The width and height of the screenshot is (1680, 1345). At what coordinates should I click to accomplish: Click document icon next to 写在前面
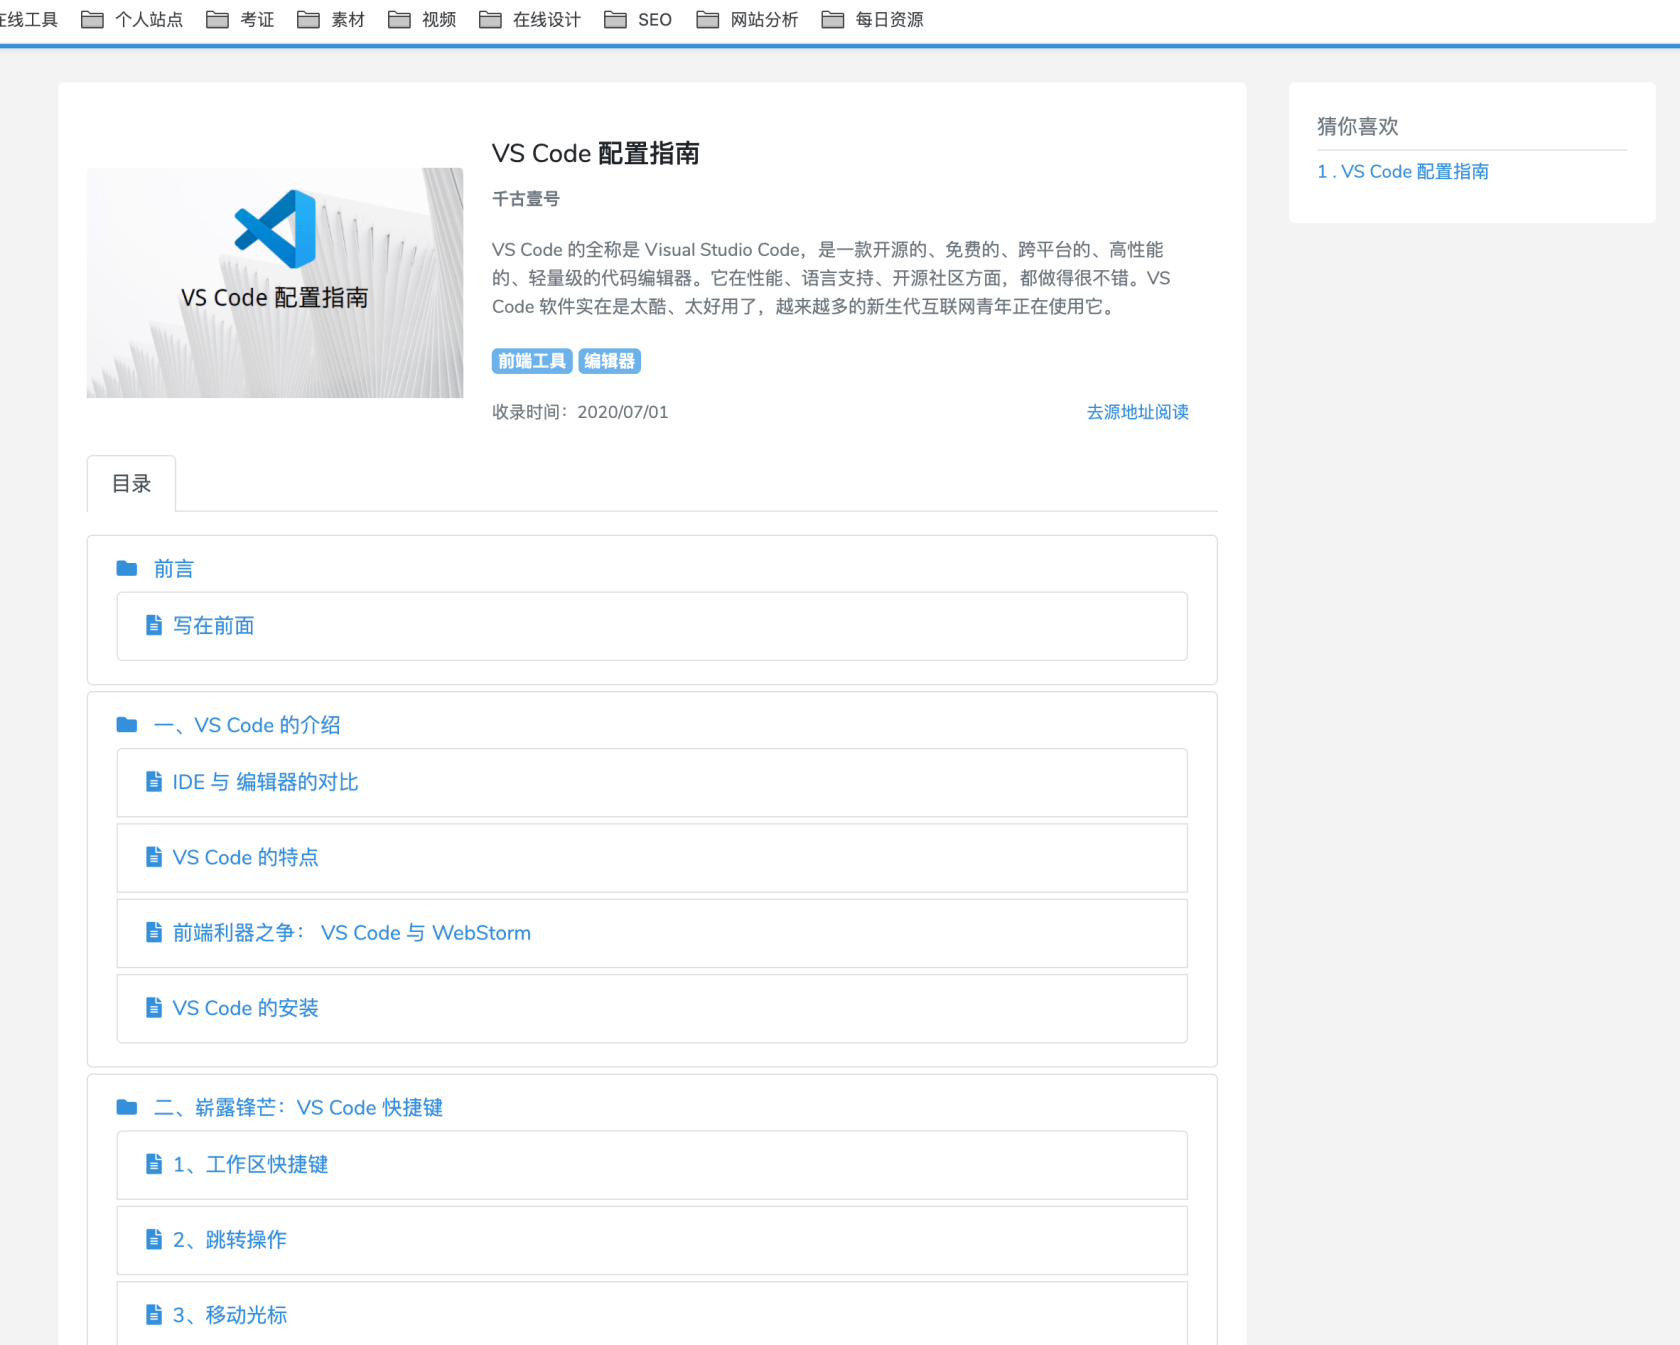(x=154, y=625)
